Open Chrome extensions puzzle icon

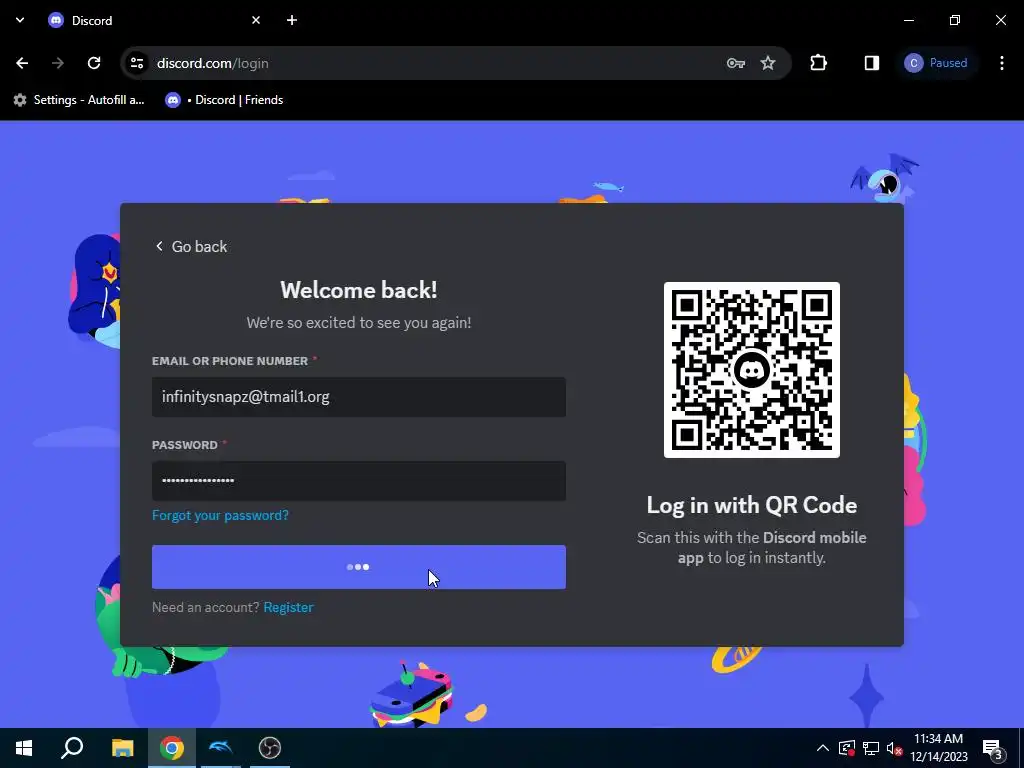pyautogui.click(x=818, y=63)
